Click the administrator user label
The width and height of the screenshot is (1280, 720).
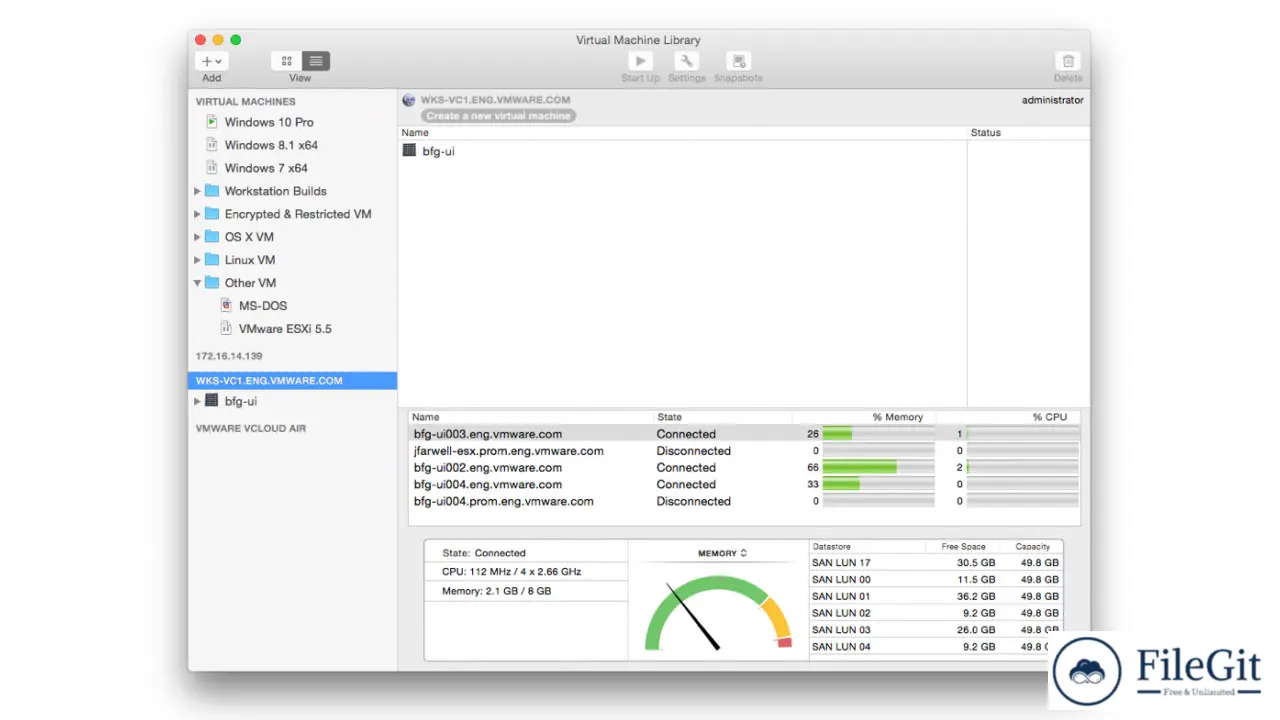pyautogui.click(x=1052, y=100)
